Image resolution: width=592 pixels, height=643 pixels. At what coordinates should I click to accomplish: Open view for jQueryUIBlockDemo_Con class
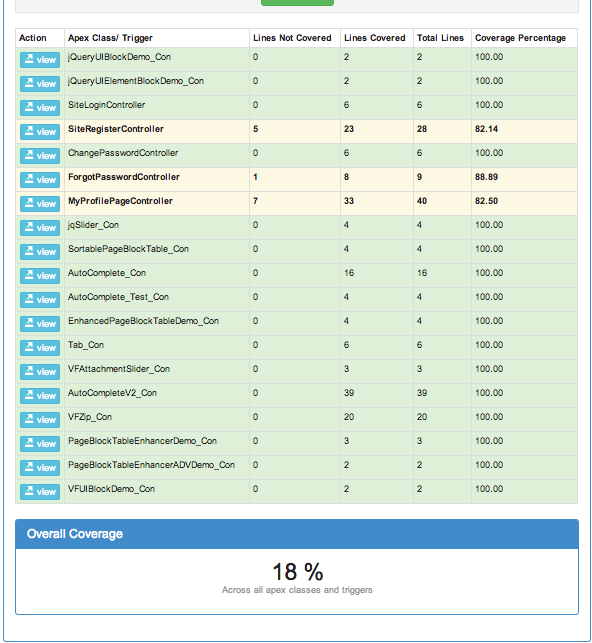(40, 60)
